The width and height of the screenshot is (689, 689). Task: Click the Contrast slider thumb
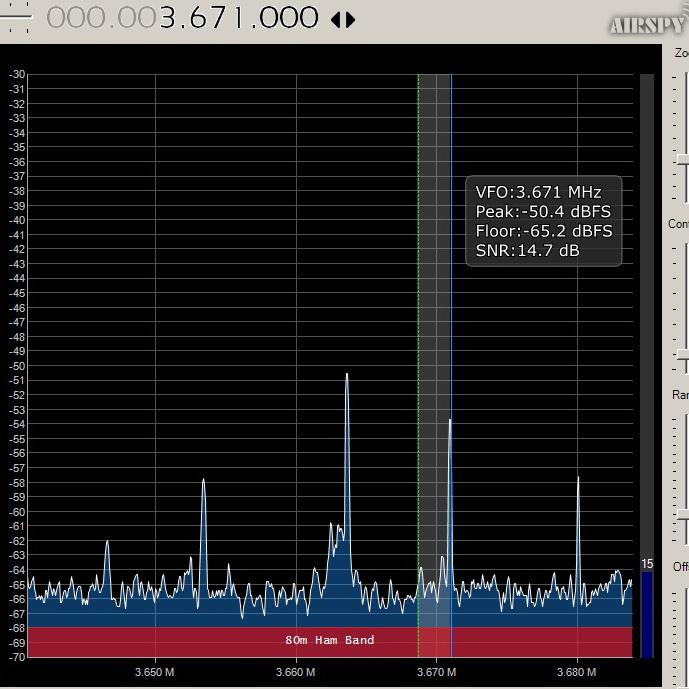point(683,354)
